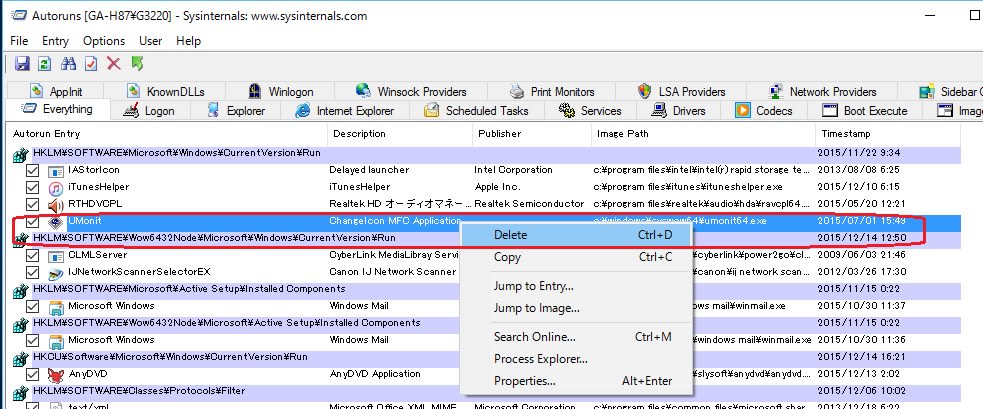Image resolution: width=983 pixels, height=409 pixels.
Task: Switch to the LSA Providers tab
Action: click(682, 92)
